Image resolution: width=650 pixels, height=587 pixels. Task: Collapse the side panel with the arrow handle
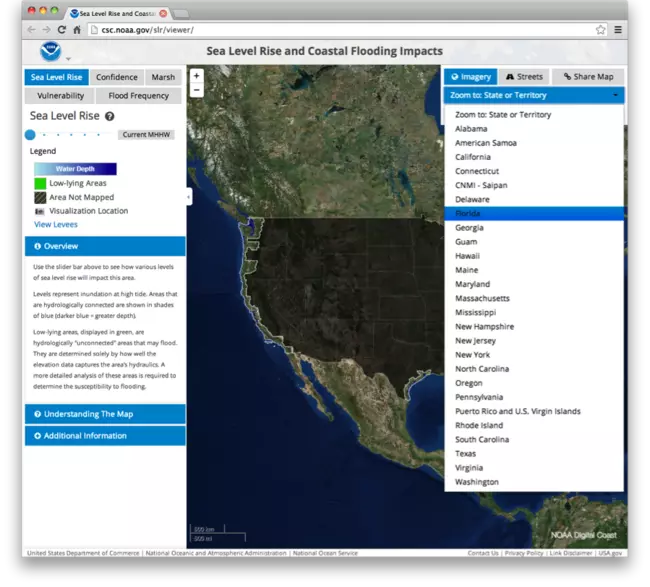[x=188, y=197]
